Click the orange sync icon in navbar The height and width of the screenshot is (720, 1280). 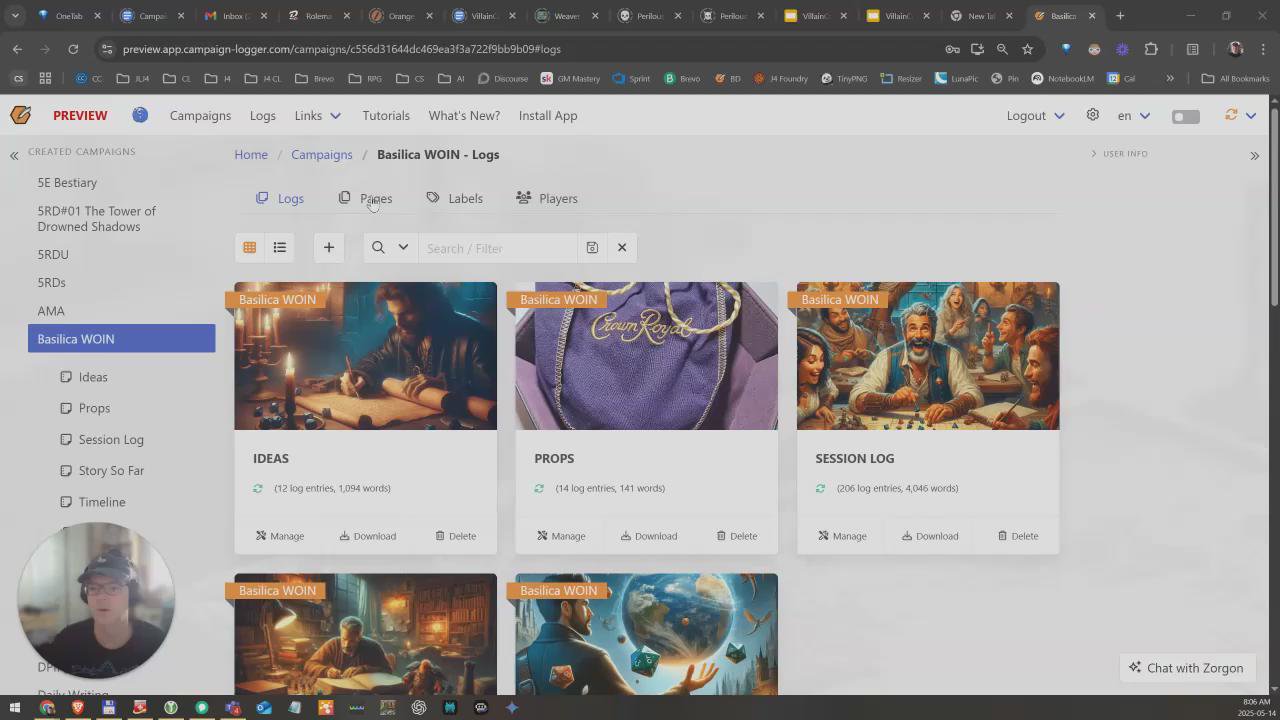click(1231, 115)
